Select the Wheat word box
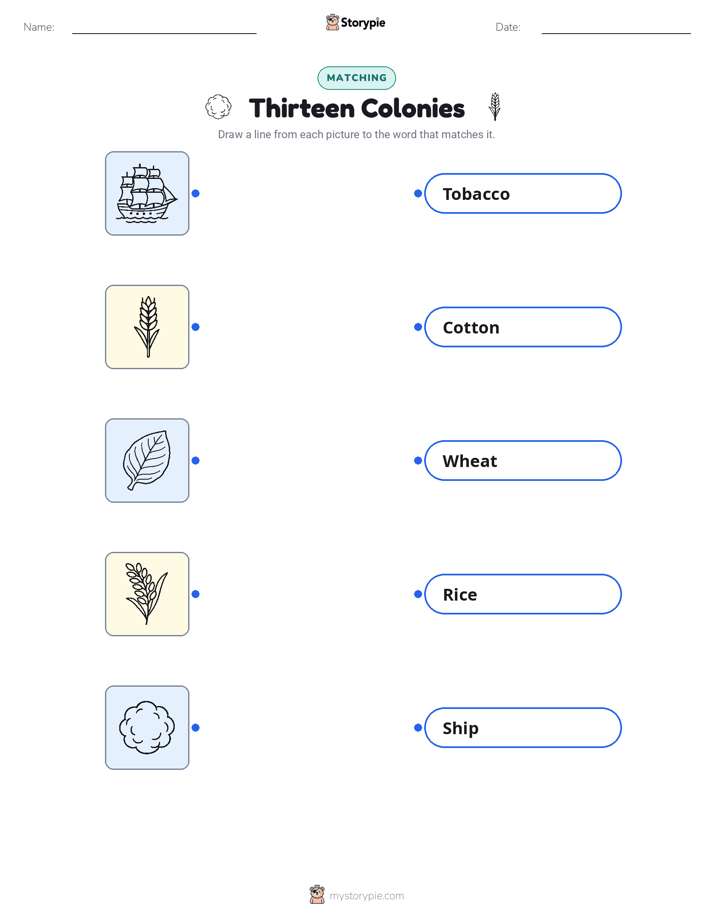 click(x=523, y=460)
